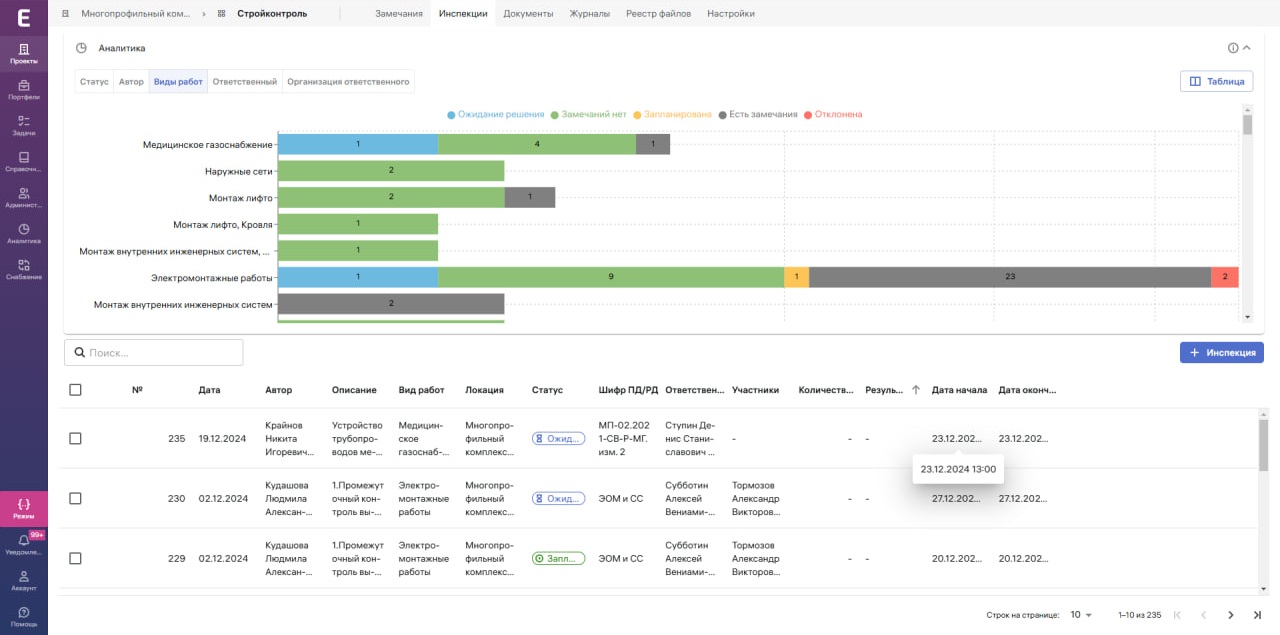Open the rows-per-page dropdown showing 10
1280x635 pixels.
pyautogui.click(x=1081, y=615)
